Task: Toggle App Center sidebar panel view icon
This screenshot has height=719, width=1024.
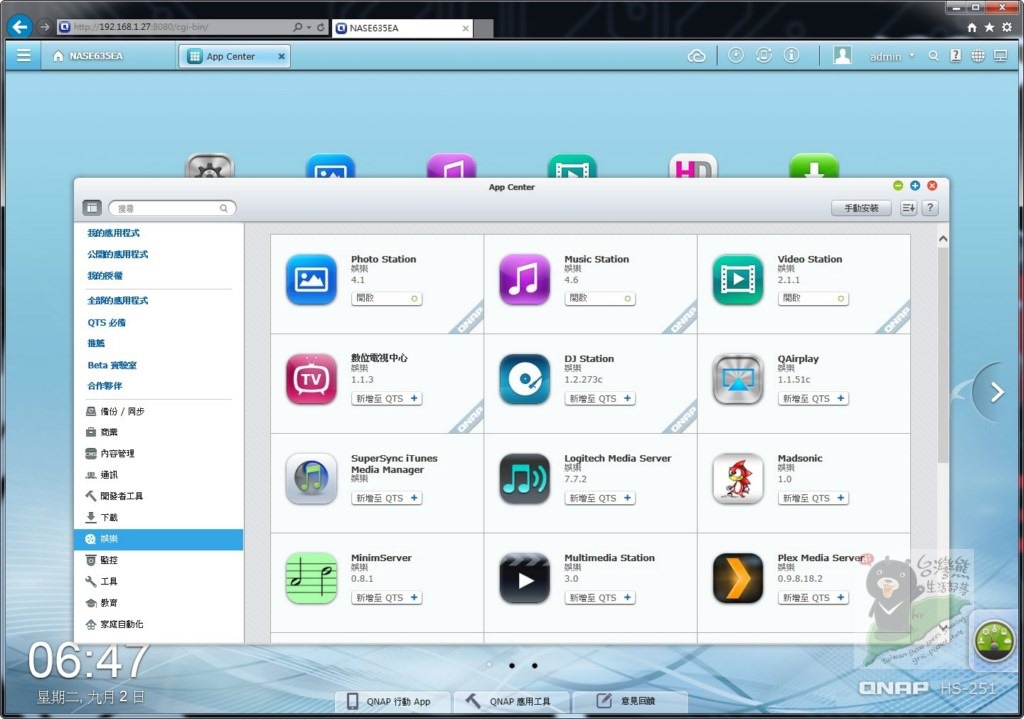Action: tap(91, 208)
